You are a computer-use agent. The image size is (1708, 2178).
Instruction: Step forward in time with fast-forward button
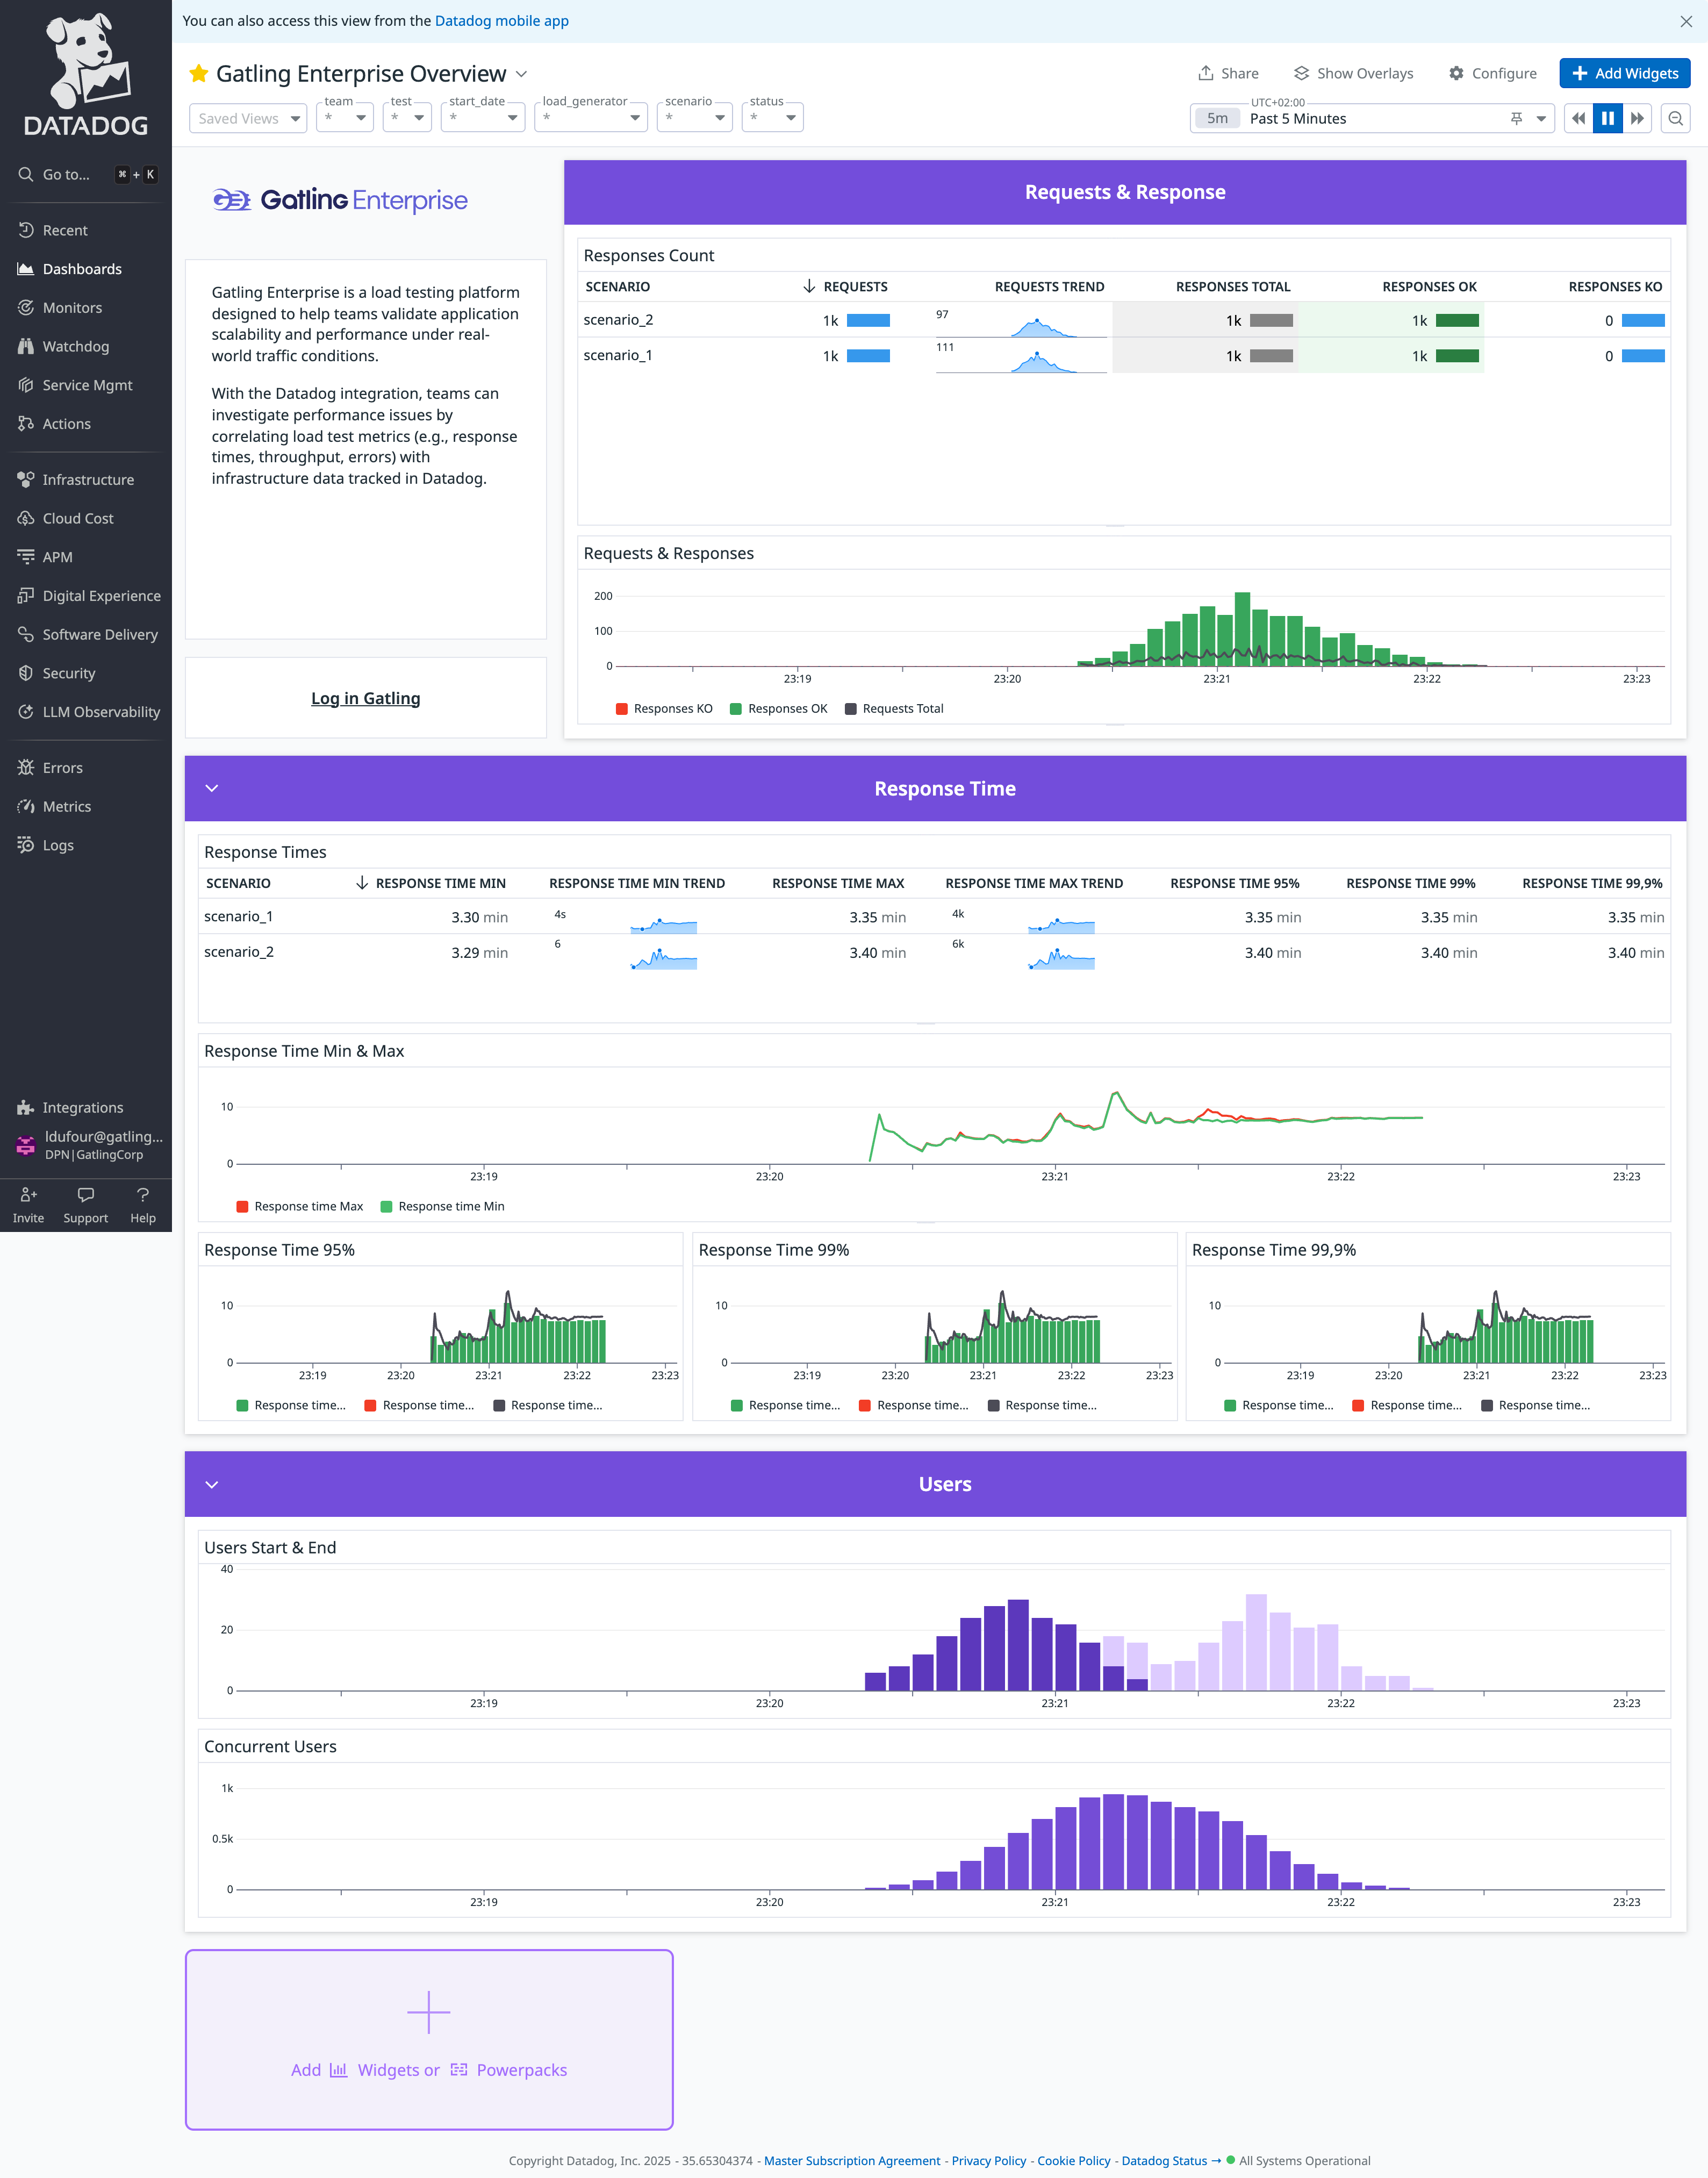(x=1637, y=118)
